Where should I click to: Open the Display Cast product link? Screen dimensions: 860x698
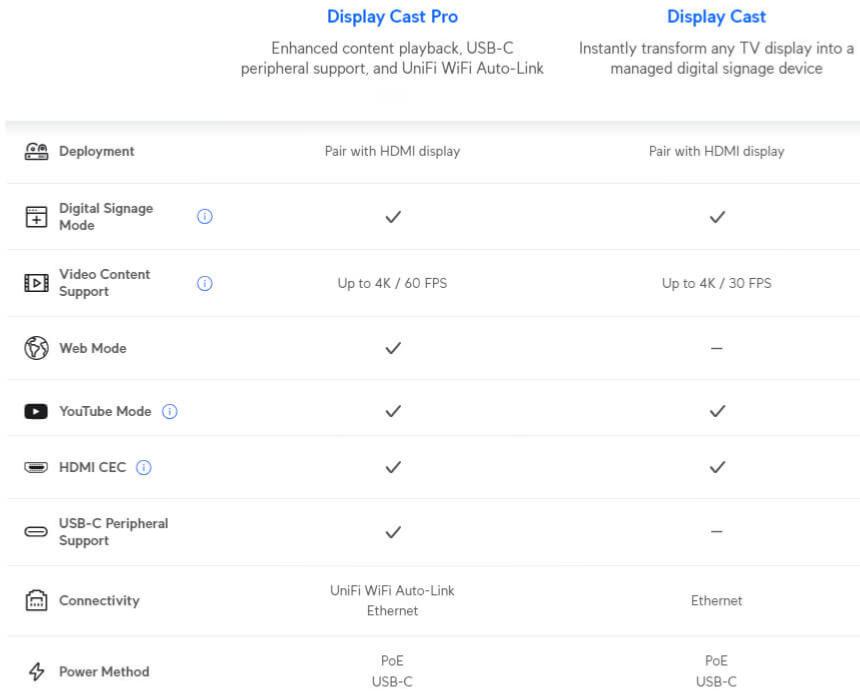click(716, 17)
